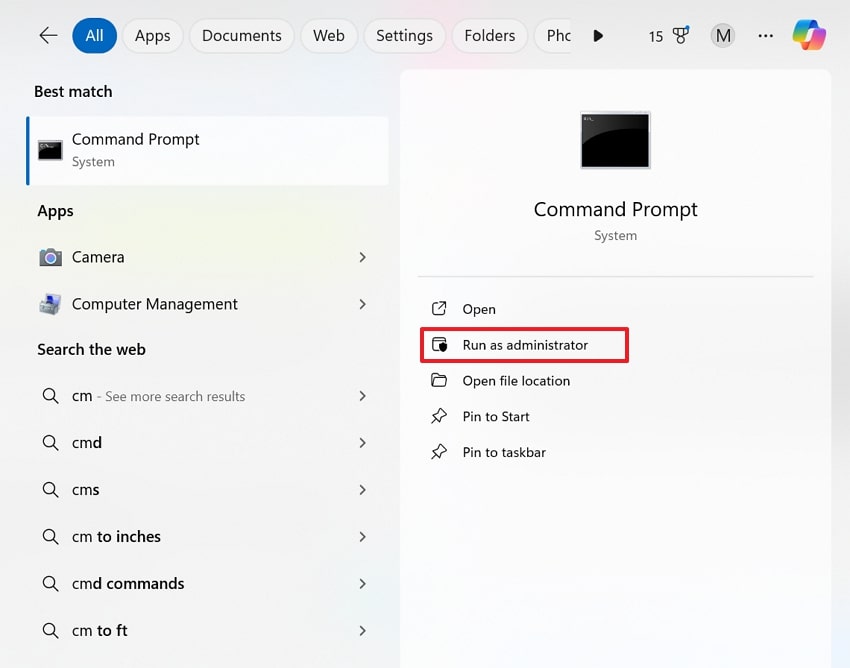This screenshot has height=668, width=850.
Task: Click the 'Command Prompt' title in details pane
Action: click(x=615, y=209)
